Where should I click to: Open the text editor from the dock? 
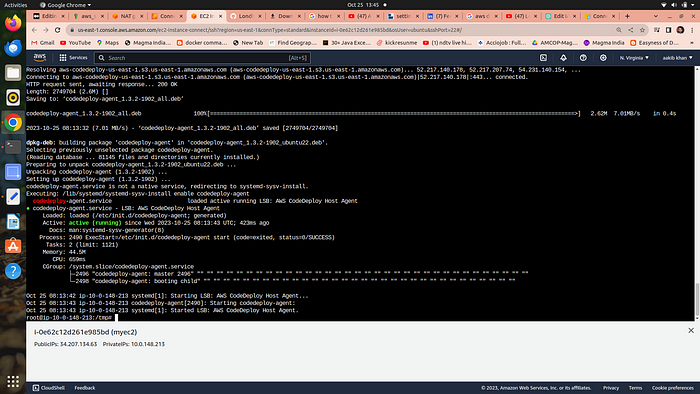tap(13, 196)
